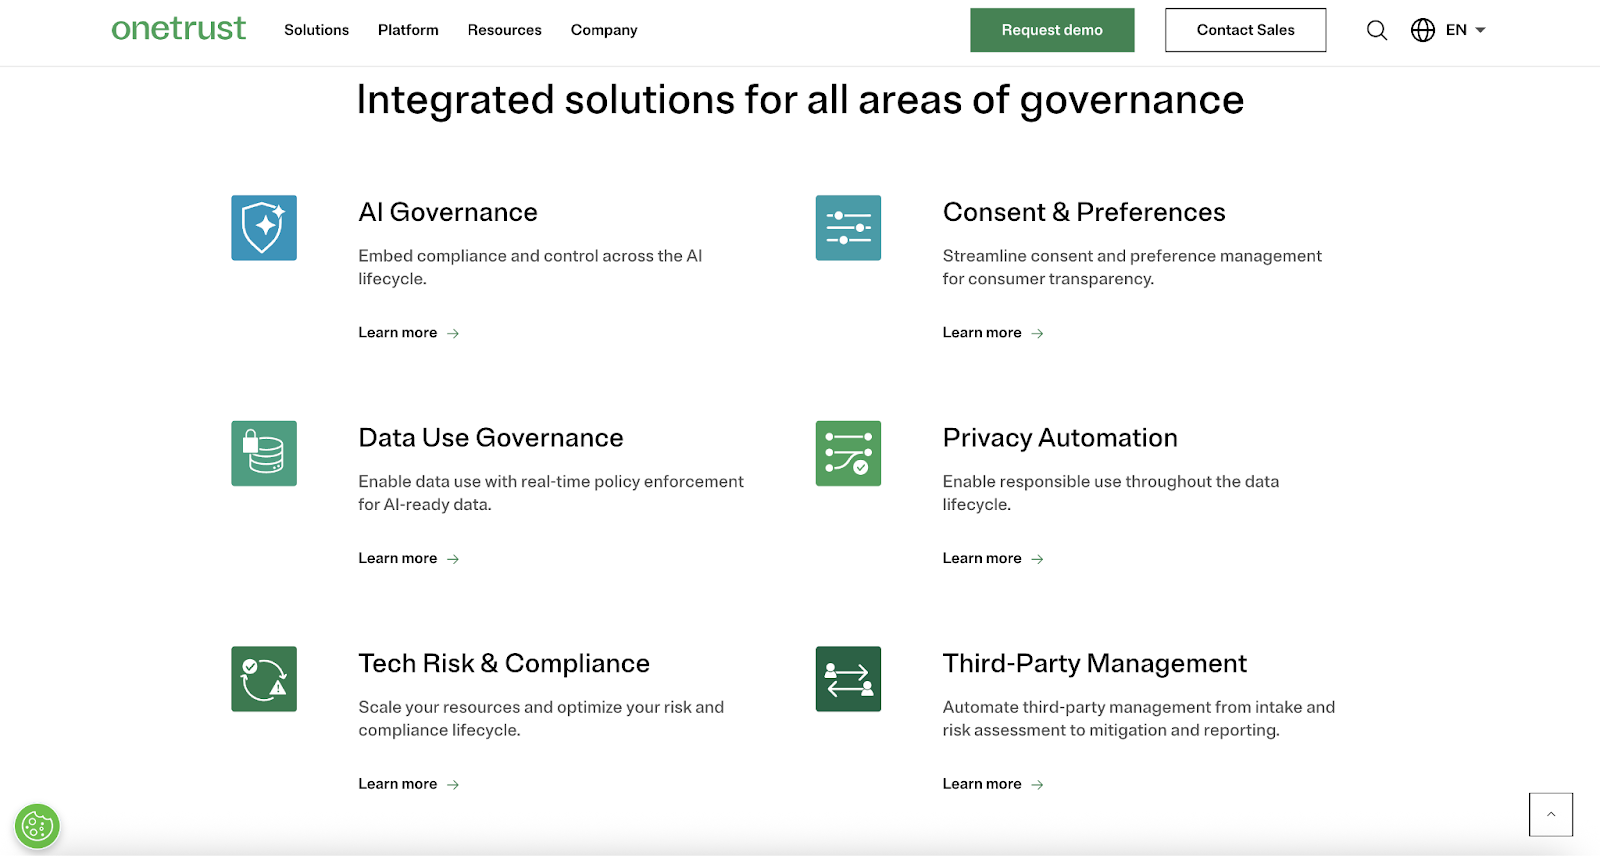Screen dimensions: 1600x856
Task: Follow Learn more under Tech Risk & Compliance
Action: point(398,784)
